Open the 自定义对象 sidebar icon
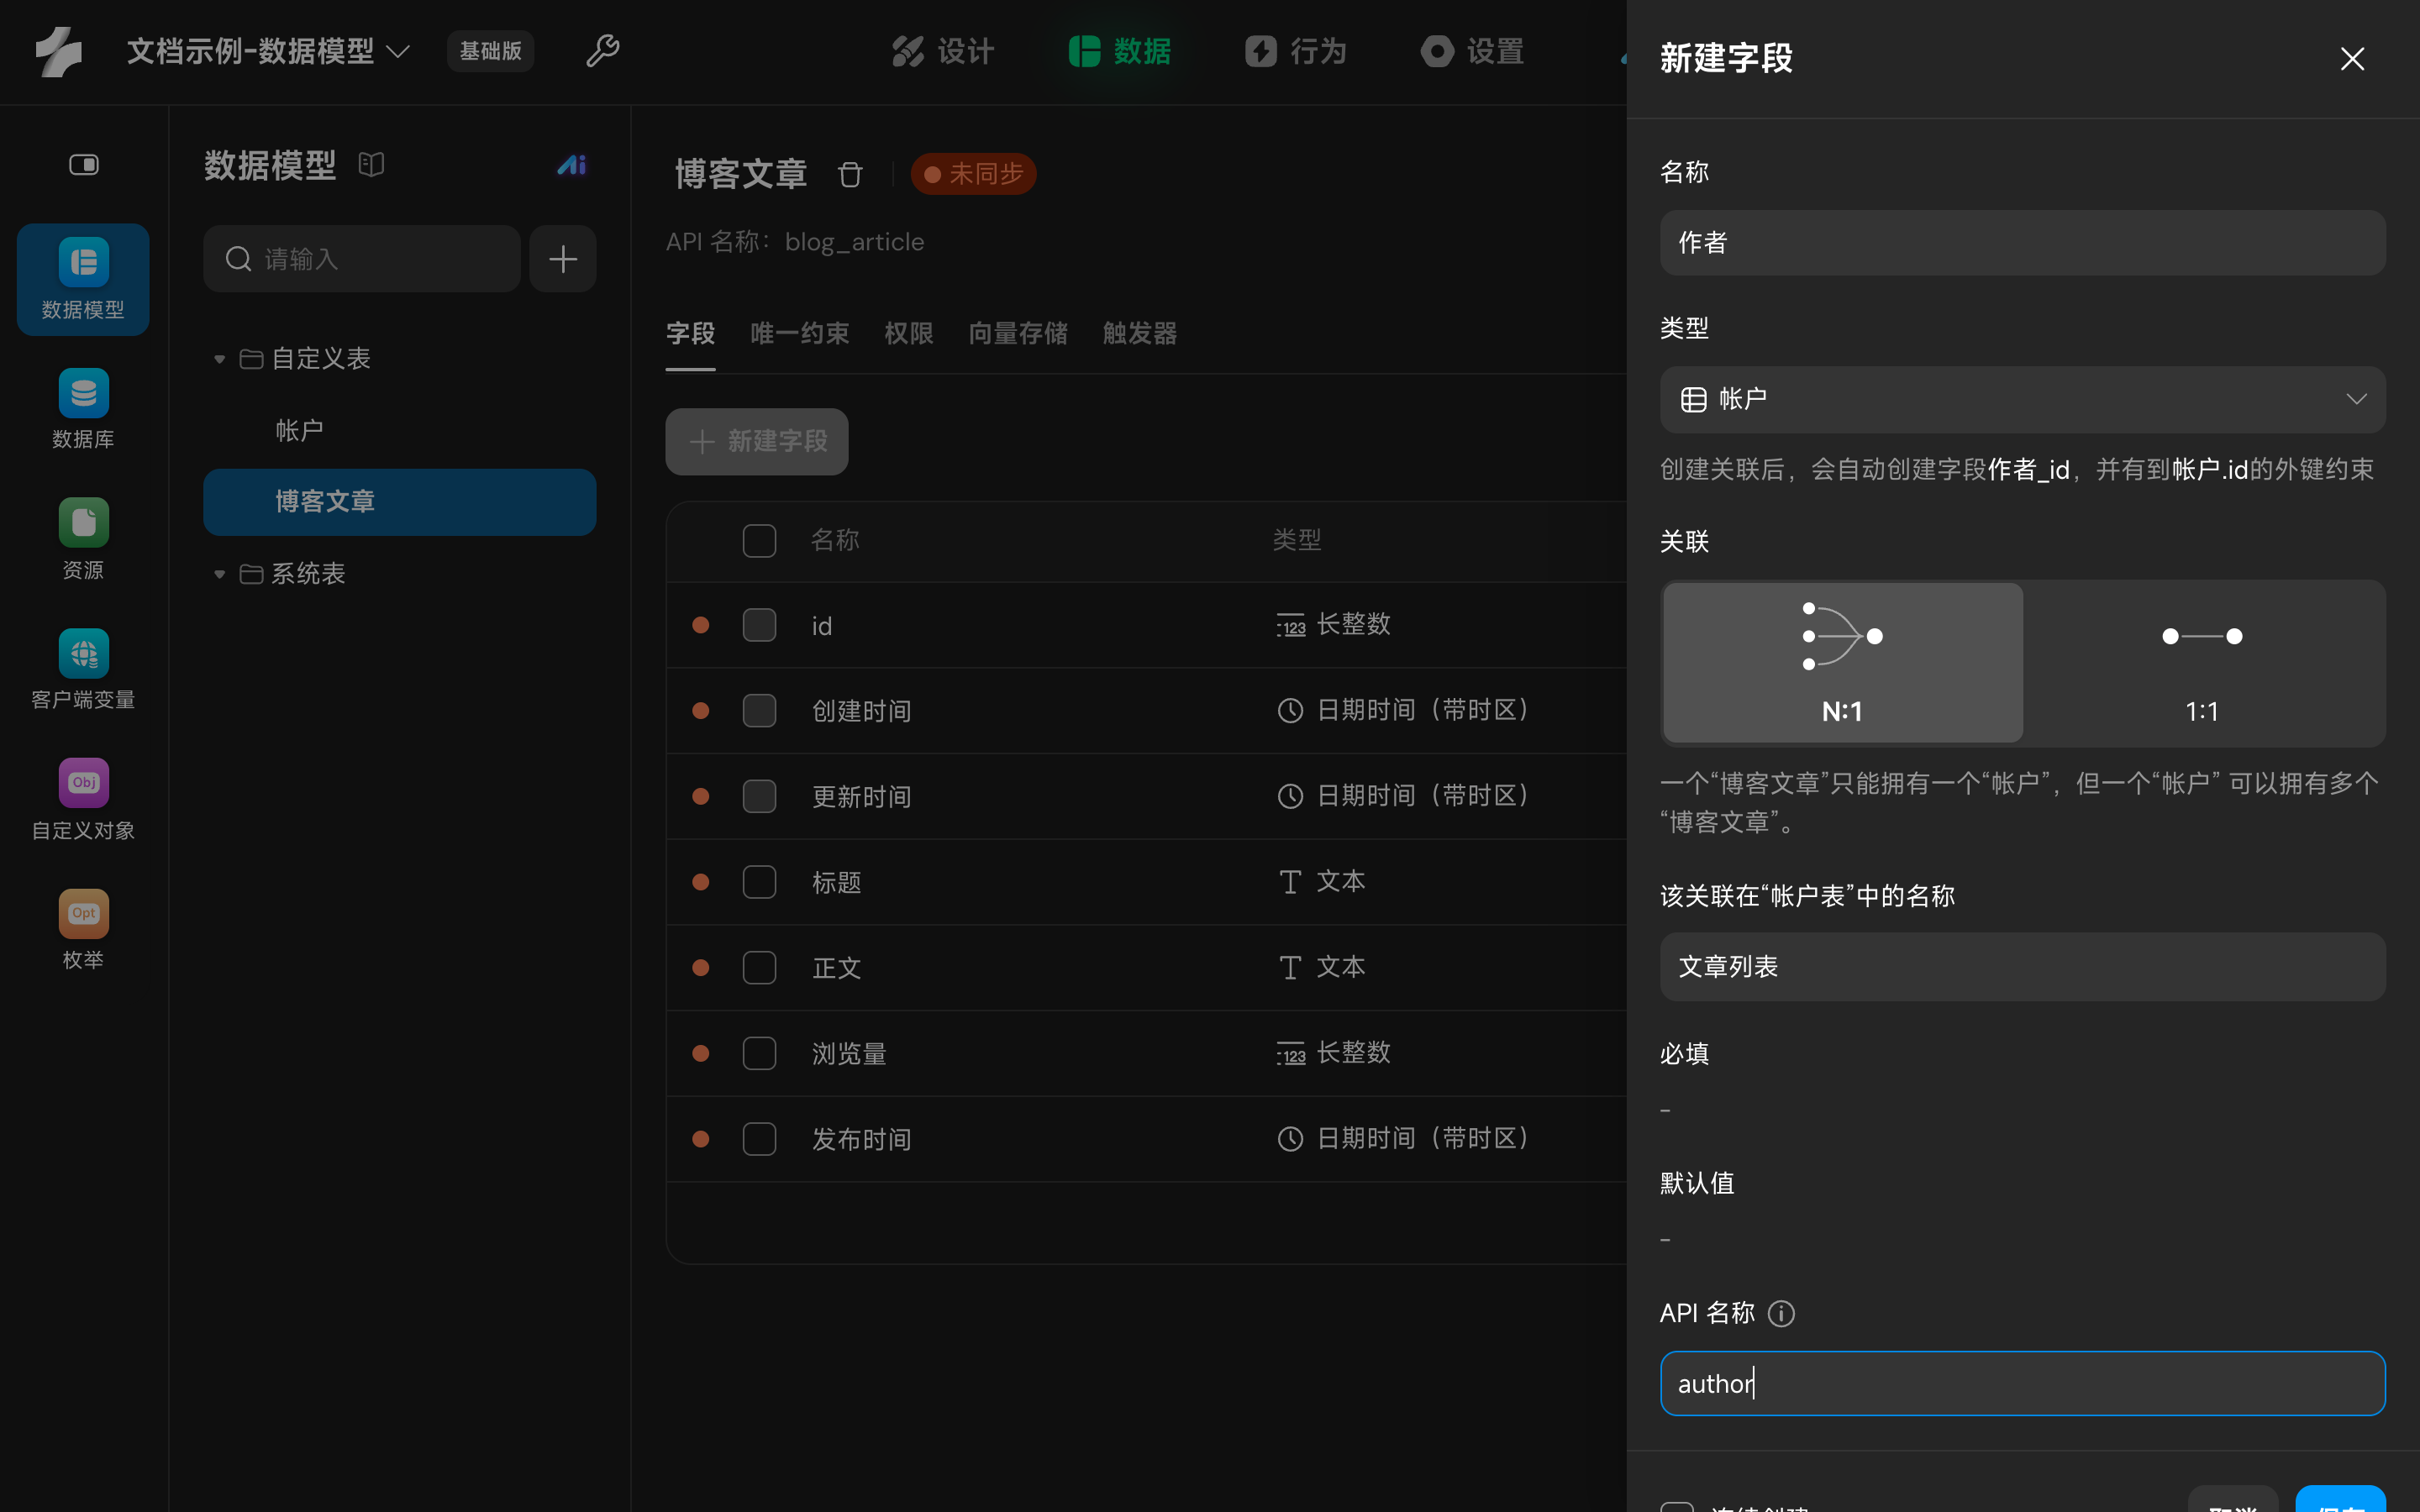Image resolution: width=2420 pixels, height=1512 pixels. (x=83, y=801)
